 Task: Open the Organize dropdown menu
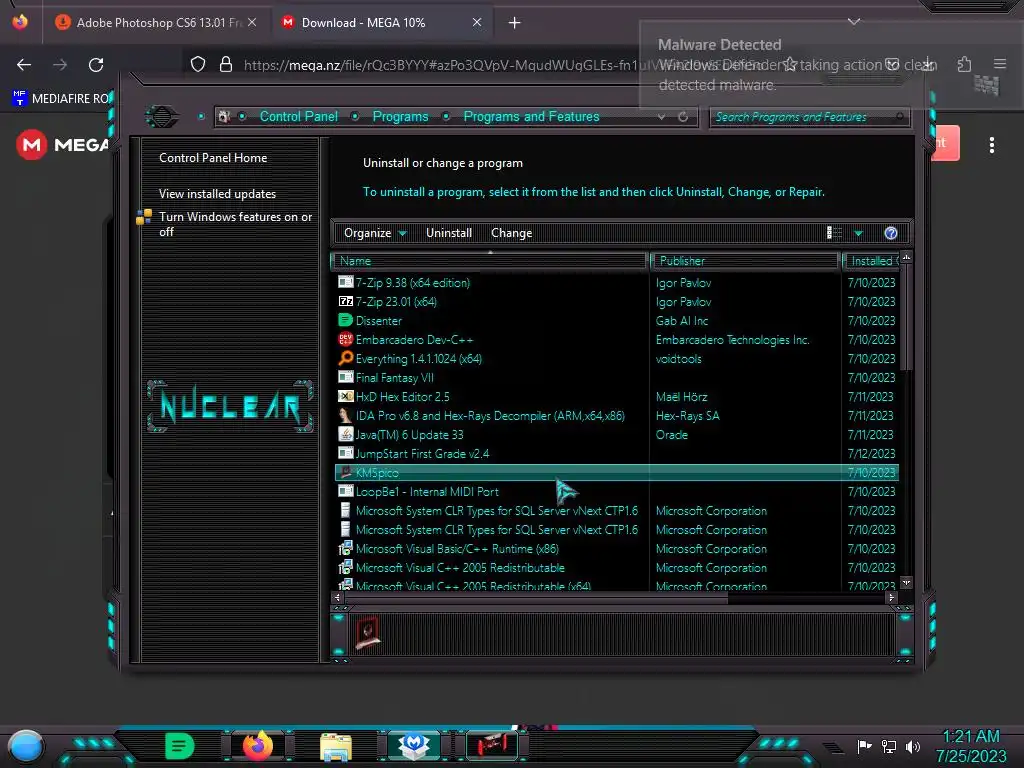point(375,233)
